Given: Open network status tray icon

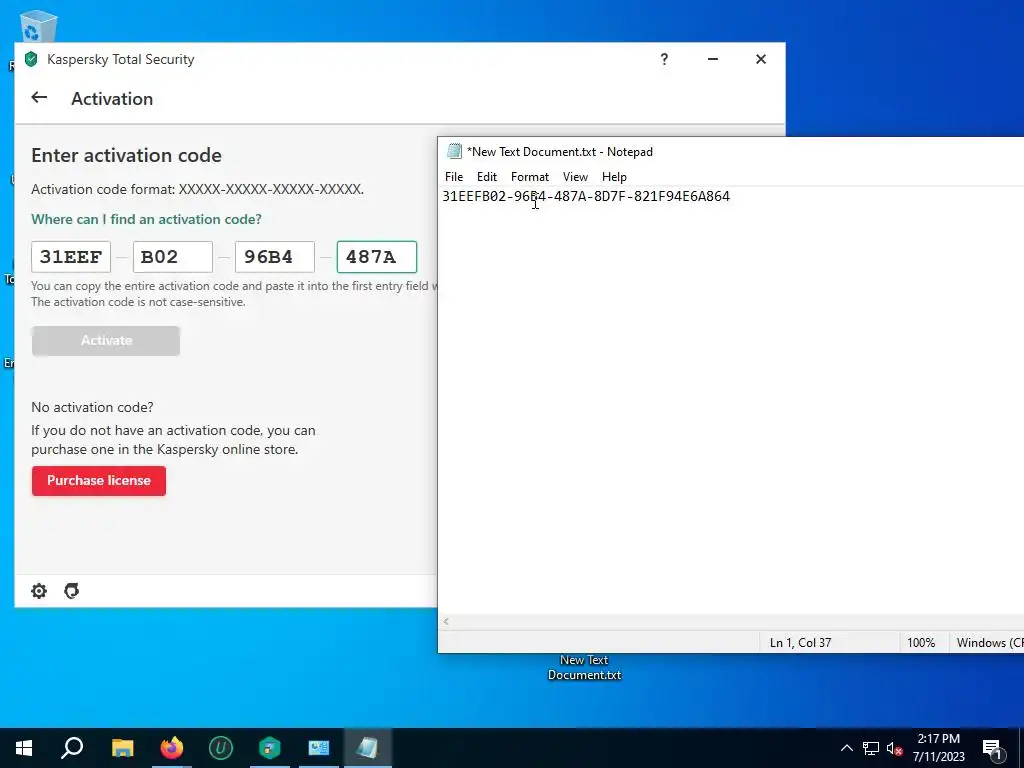Looking at the screenshot, I should click(871, 748).
